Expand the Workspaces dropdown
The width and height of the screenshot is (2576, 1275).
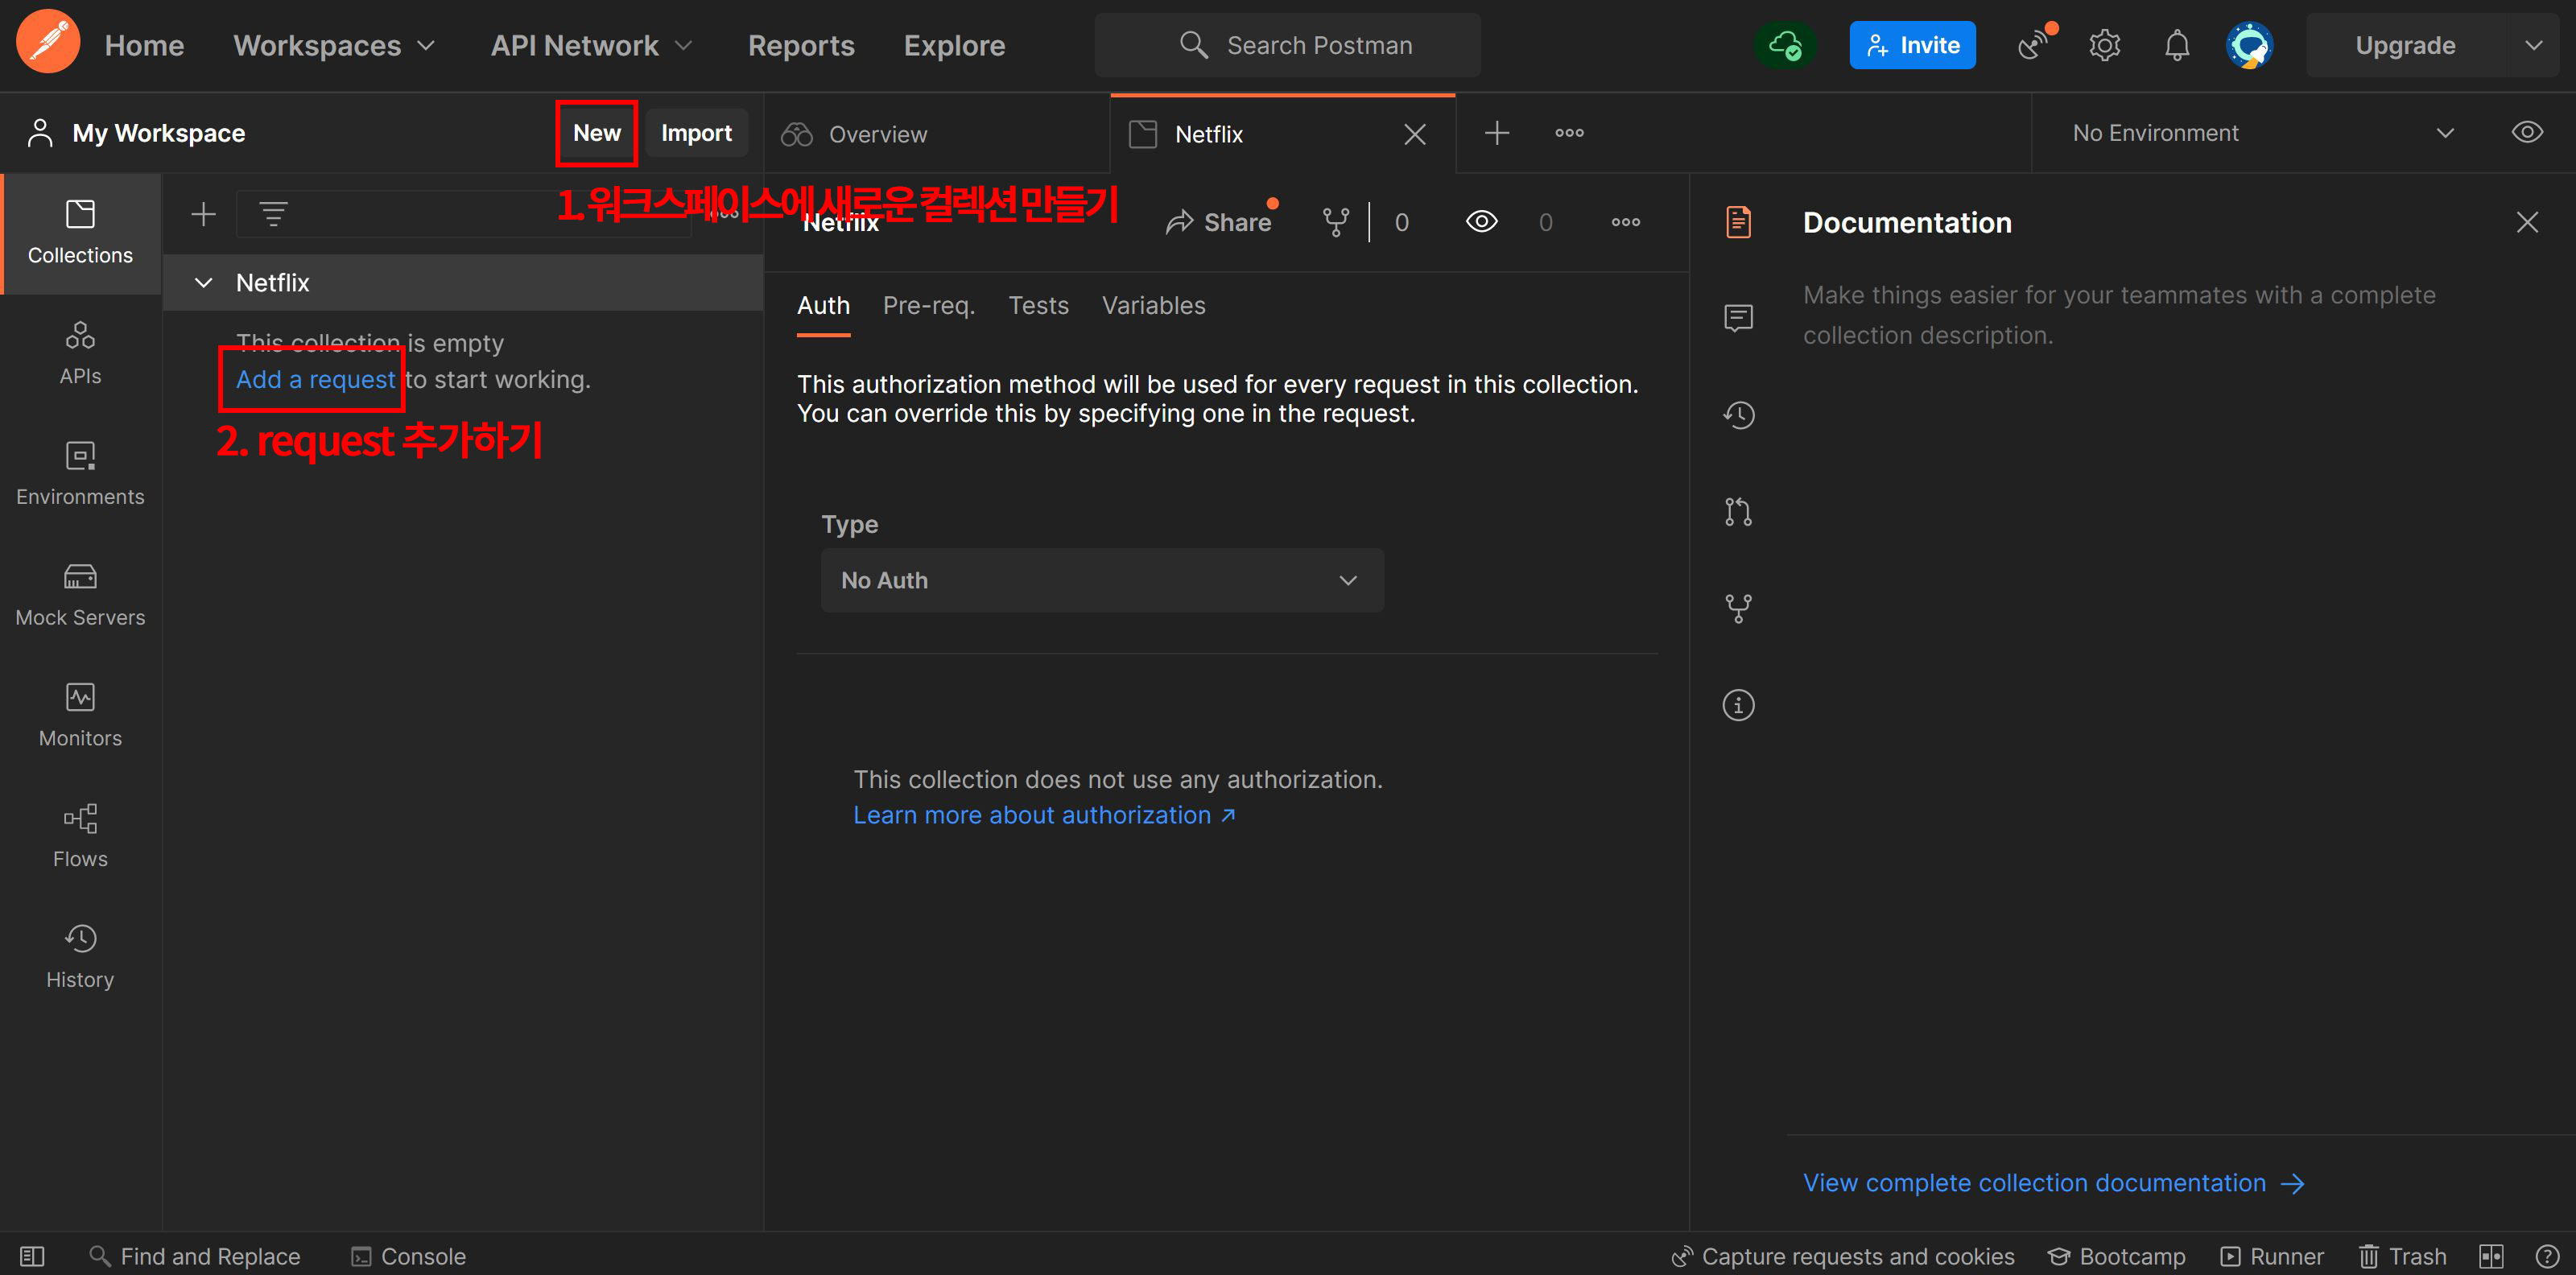coord(335,45)
